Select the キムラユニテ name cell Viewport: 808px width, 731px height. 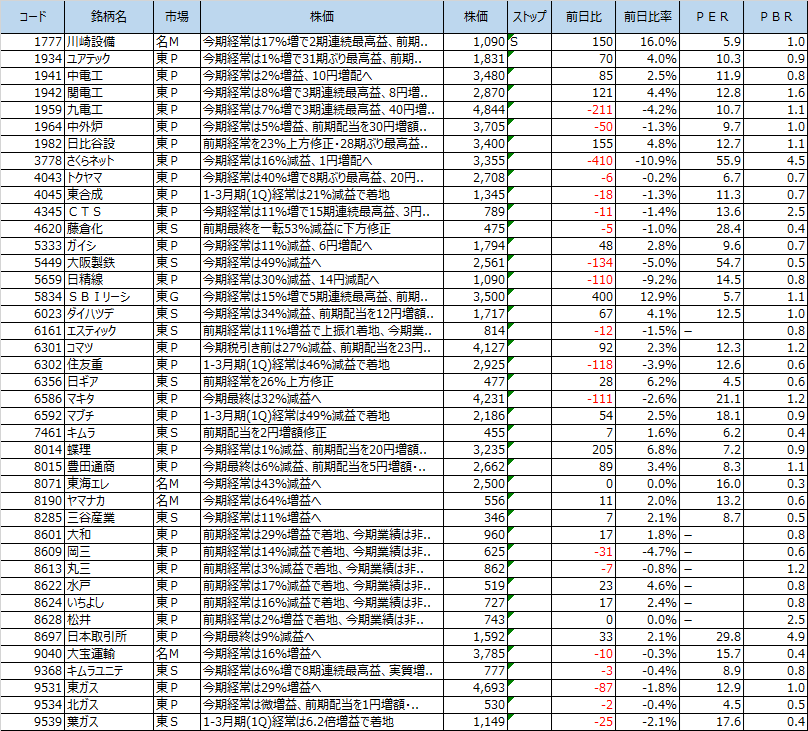point(109,671)
